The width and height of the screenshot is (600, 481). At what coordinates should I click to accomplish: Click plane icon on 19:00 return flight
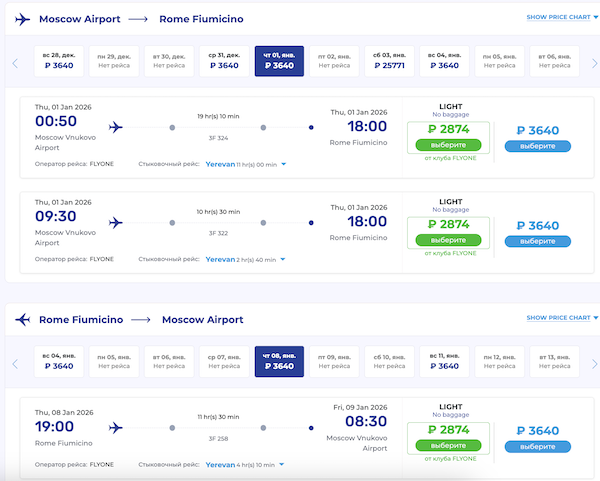pos(115,428)
